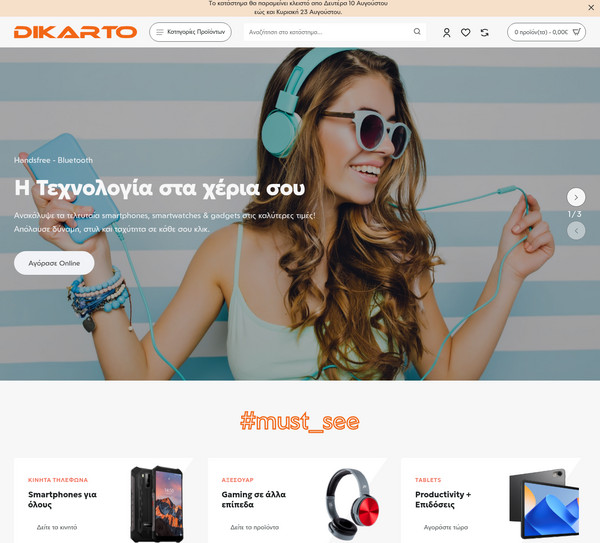Open the TABLETS category label
Screen dimensions: 600x543
[428, 480]
